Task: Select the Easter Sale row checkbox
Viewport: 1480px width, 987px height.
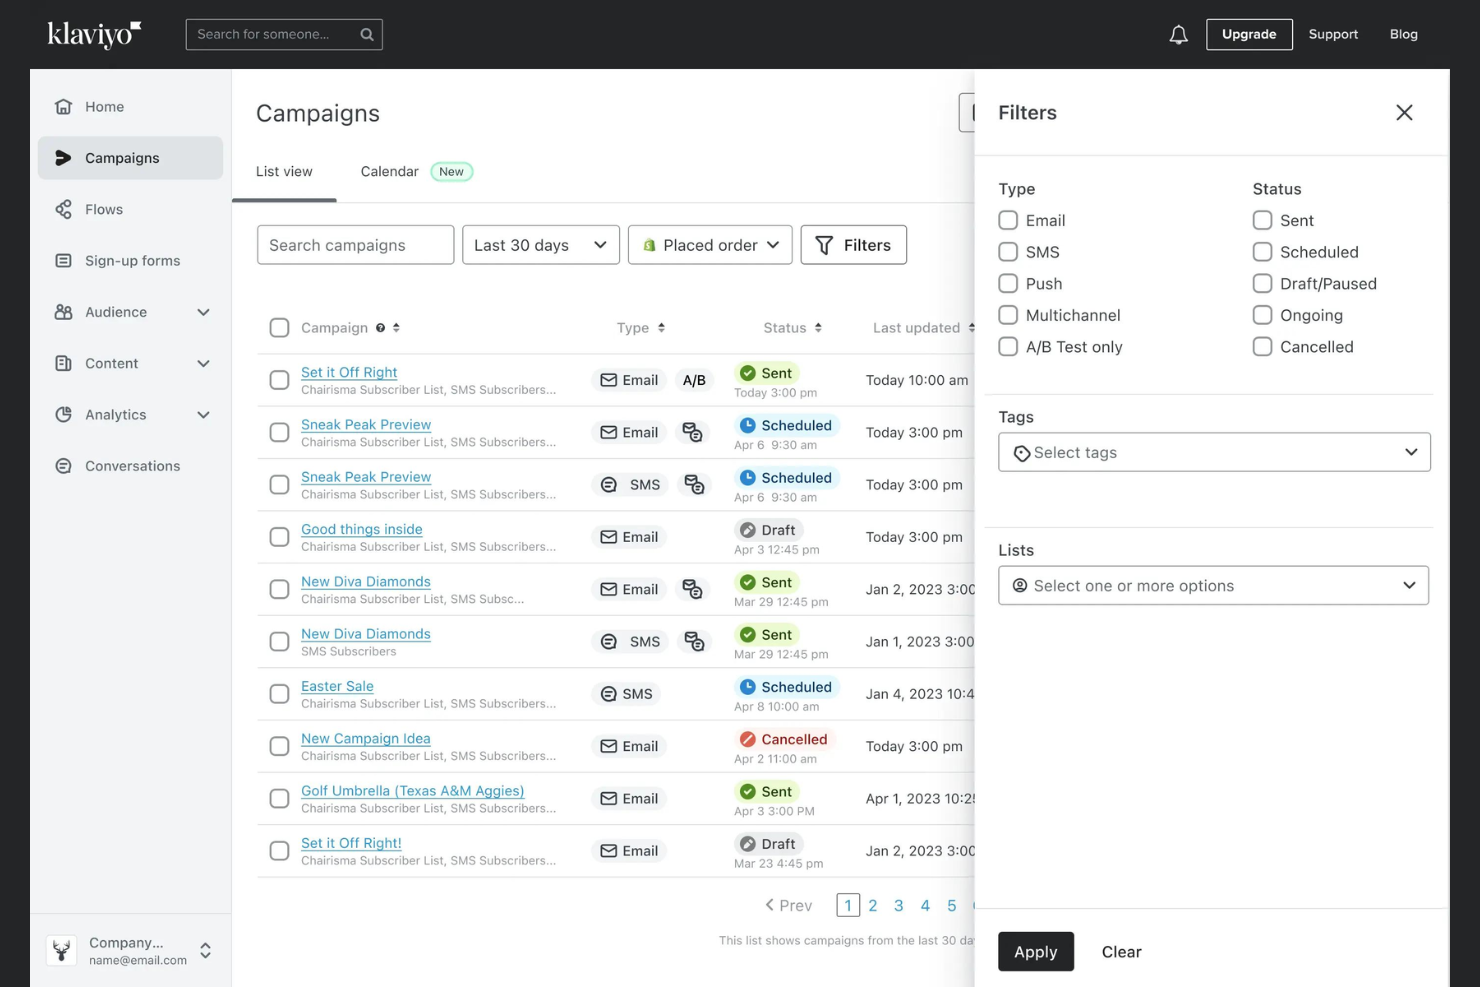Action: pyautogui.click(x=279, y=694)
